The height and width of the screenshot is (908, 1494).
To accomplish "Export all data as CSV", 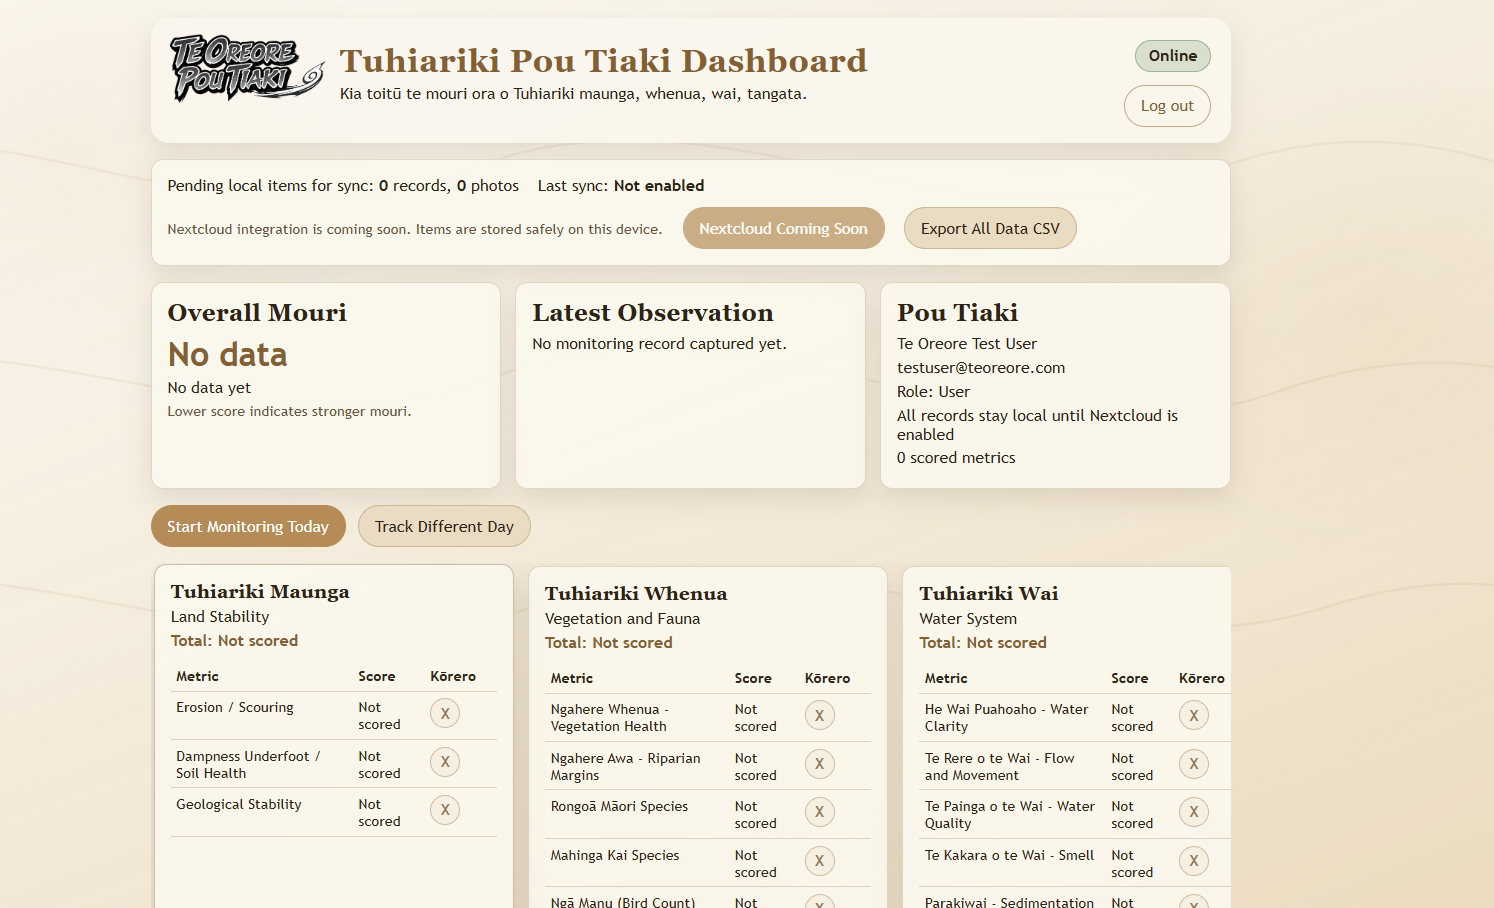I will click(x=990, y=228).
